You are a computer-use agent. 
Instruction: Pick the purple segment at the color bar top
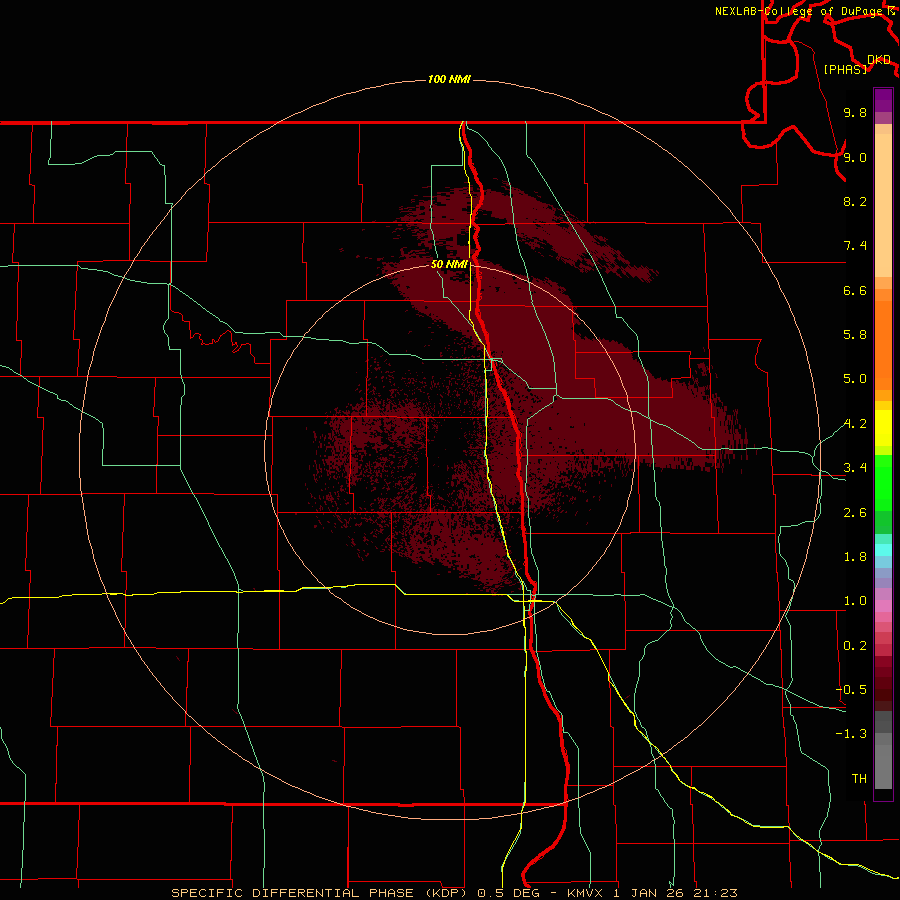point(883,100)
